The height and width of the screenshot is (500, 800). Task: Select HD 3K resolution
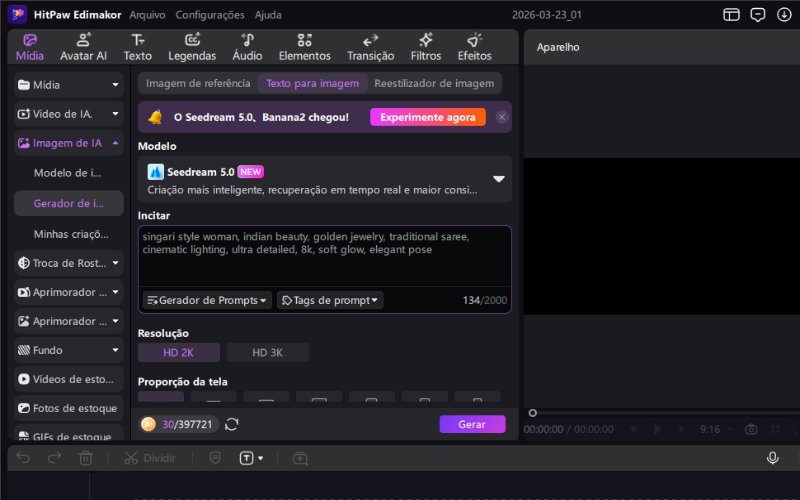coord(267,353)
